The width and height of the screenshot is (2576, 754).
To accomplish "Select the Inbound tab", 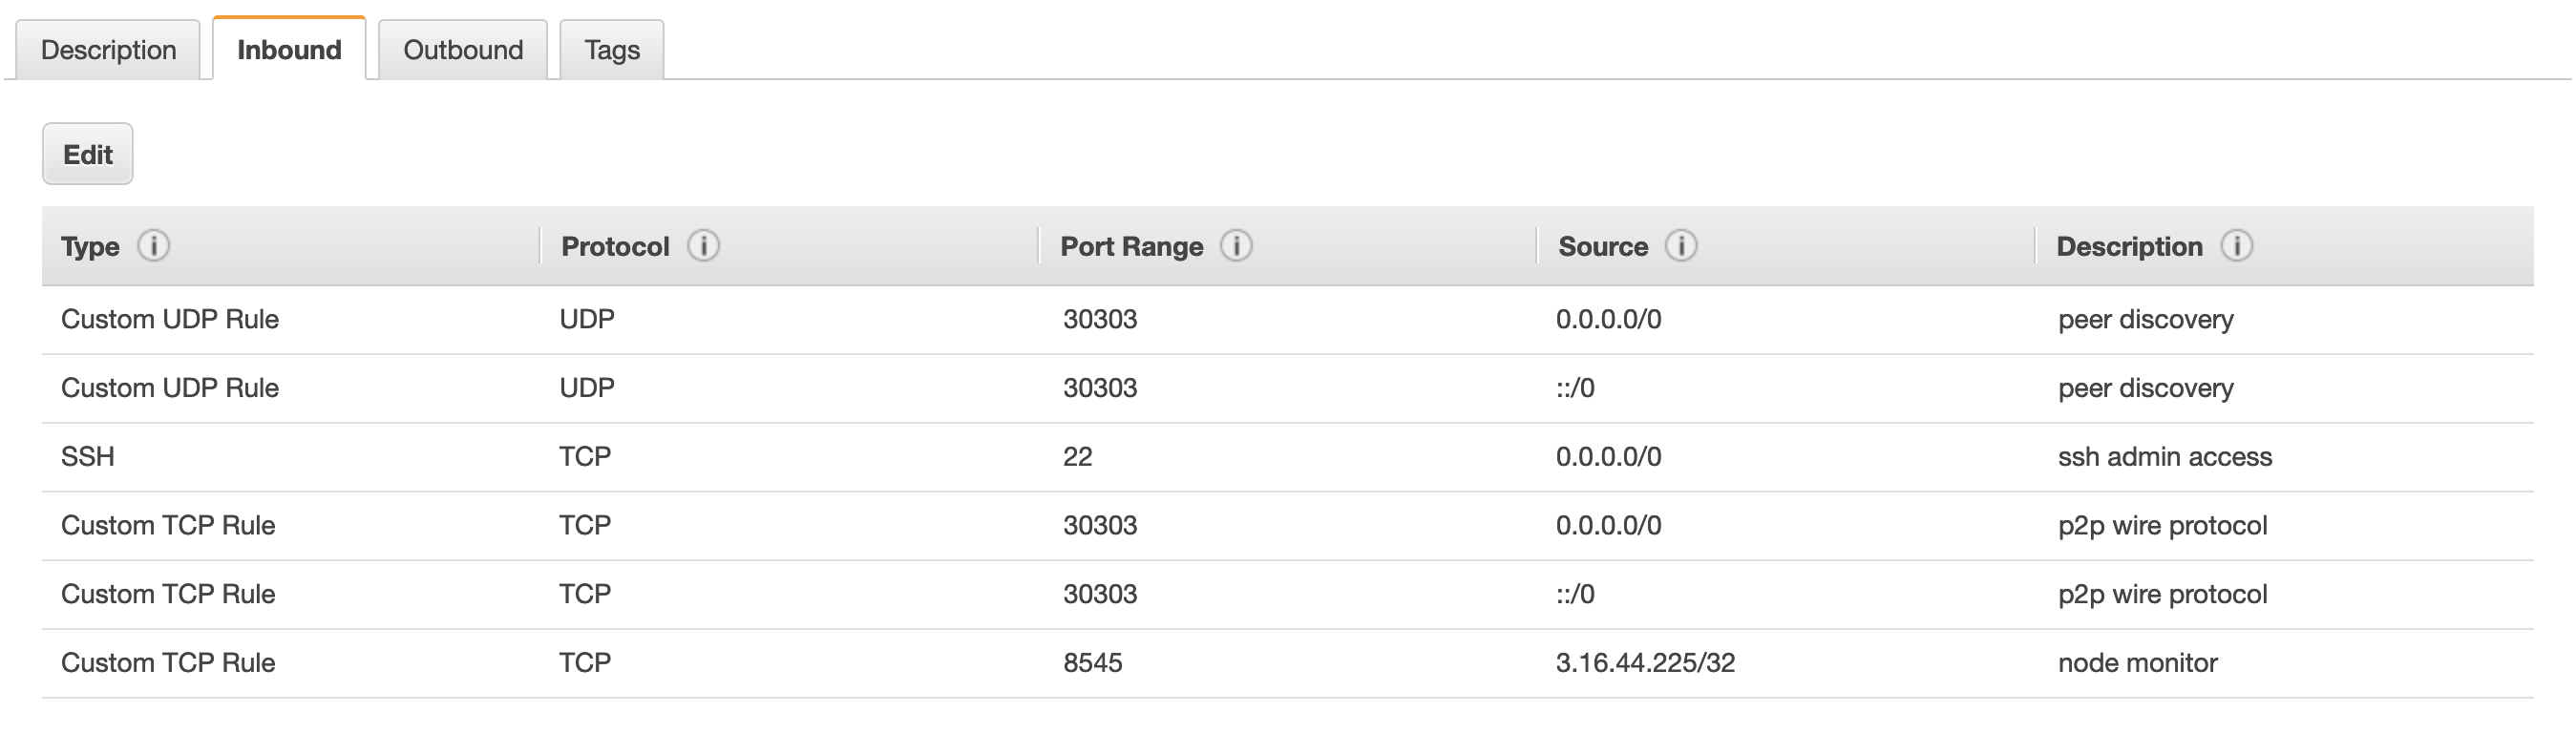I will point(288,49).
